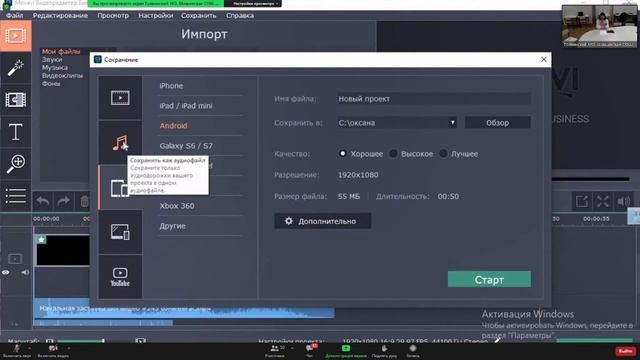Select the Хорошее quality radio button
Viewport: 640px width, 360px height.
coord(342,153)
